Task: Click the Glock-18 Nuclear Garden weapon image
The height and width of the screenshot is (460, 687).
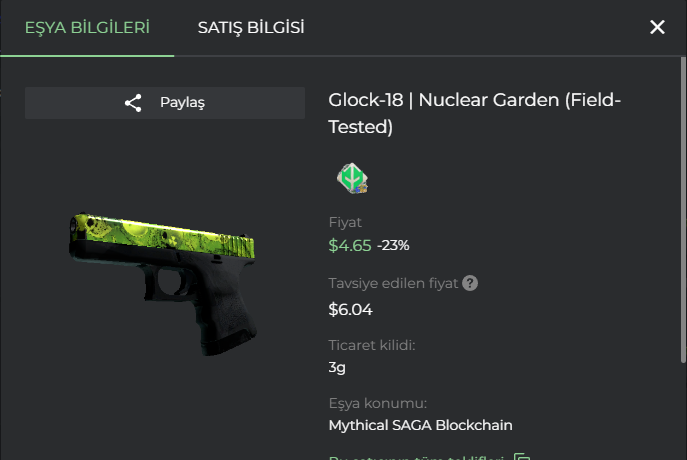Action: point(163,284)
